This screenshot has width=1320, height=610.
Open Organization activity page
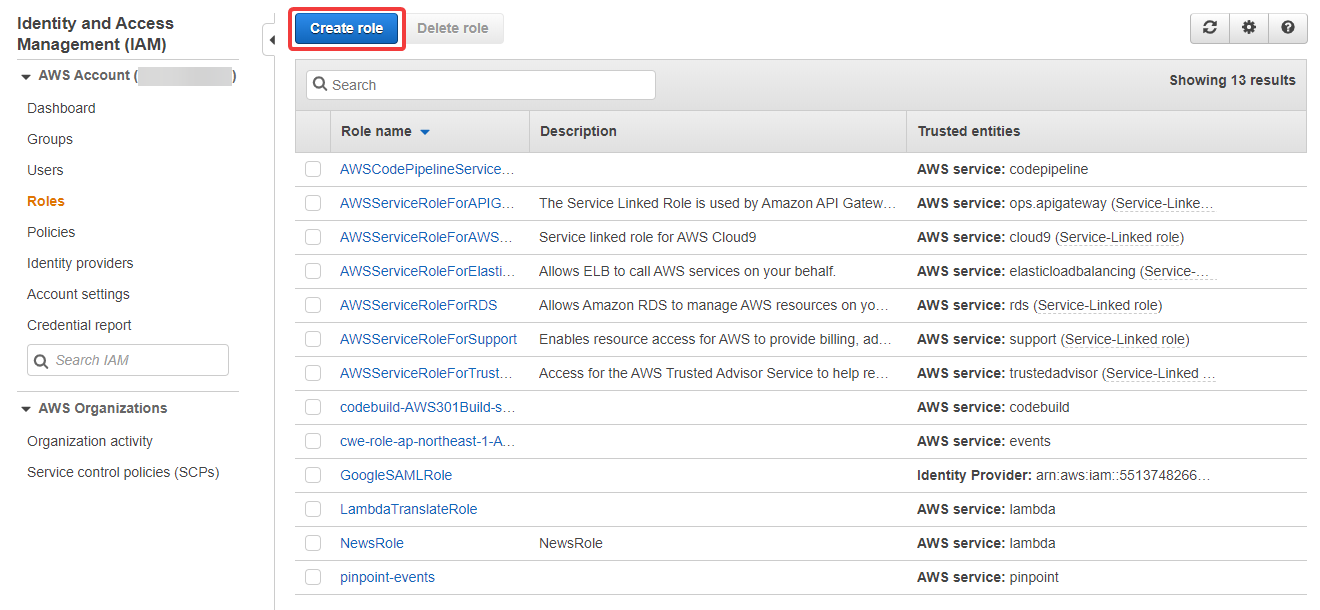tap(90, 441)
